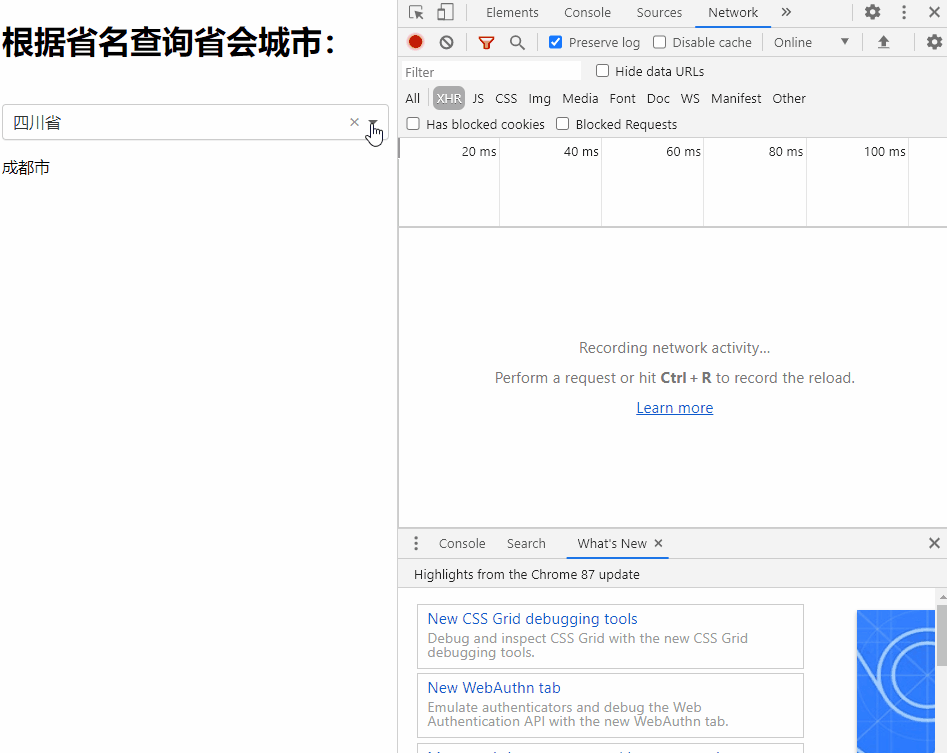Close the bottom drawer panel
This screenshot has width=947, height=753.
[x=934, y=543]
